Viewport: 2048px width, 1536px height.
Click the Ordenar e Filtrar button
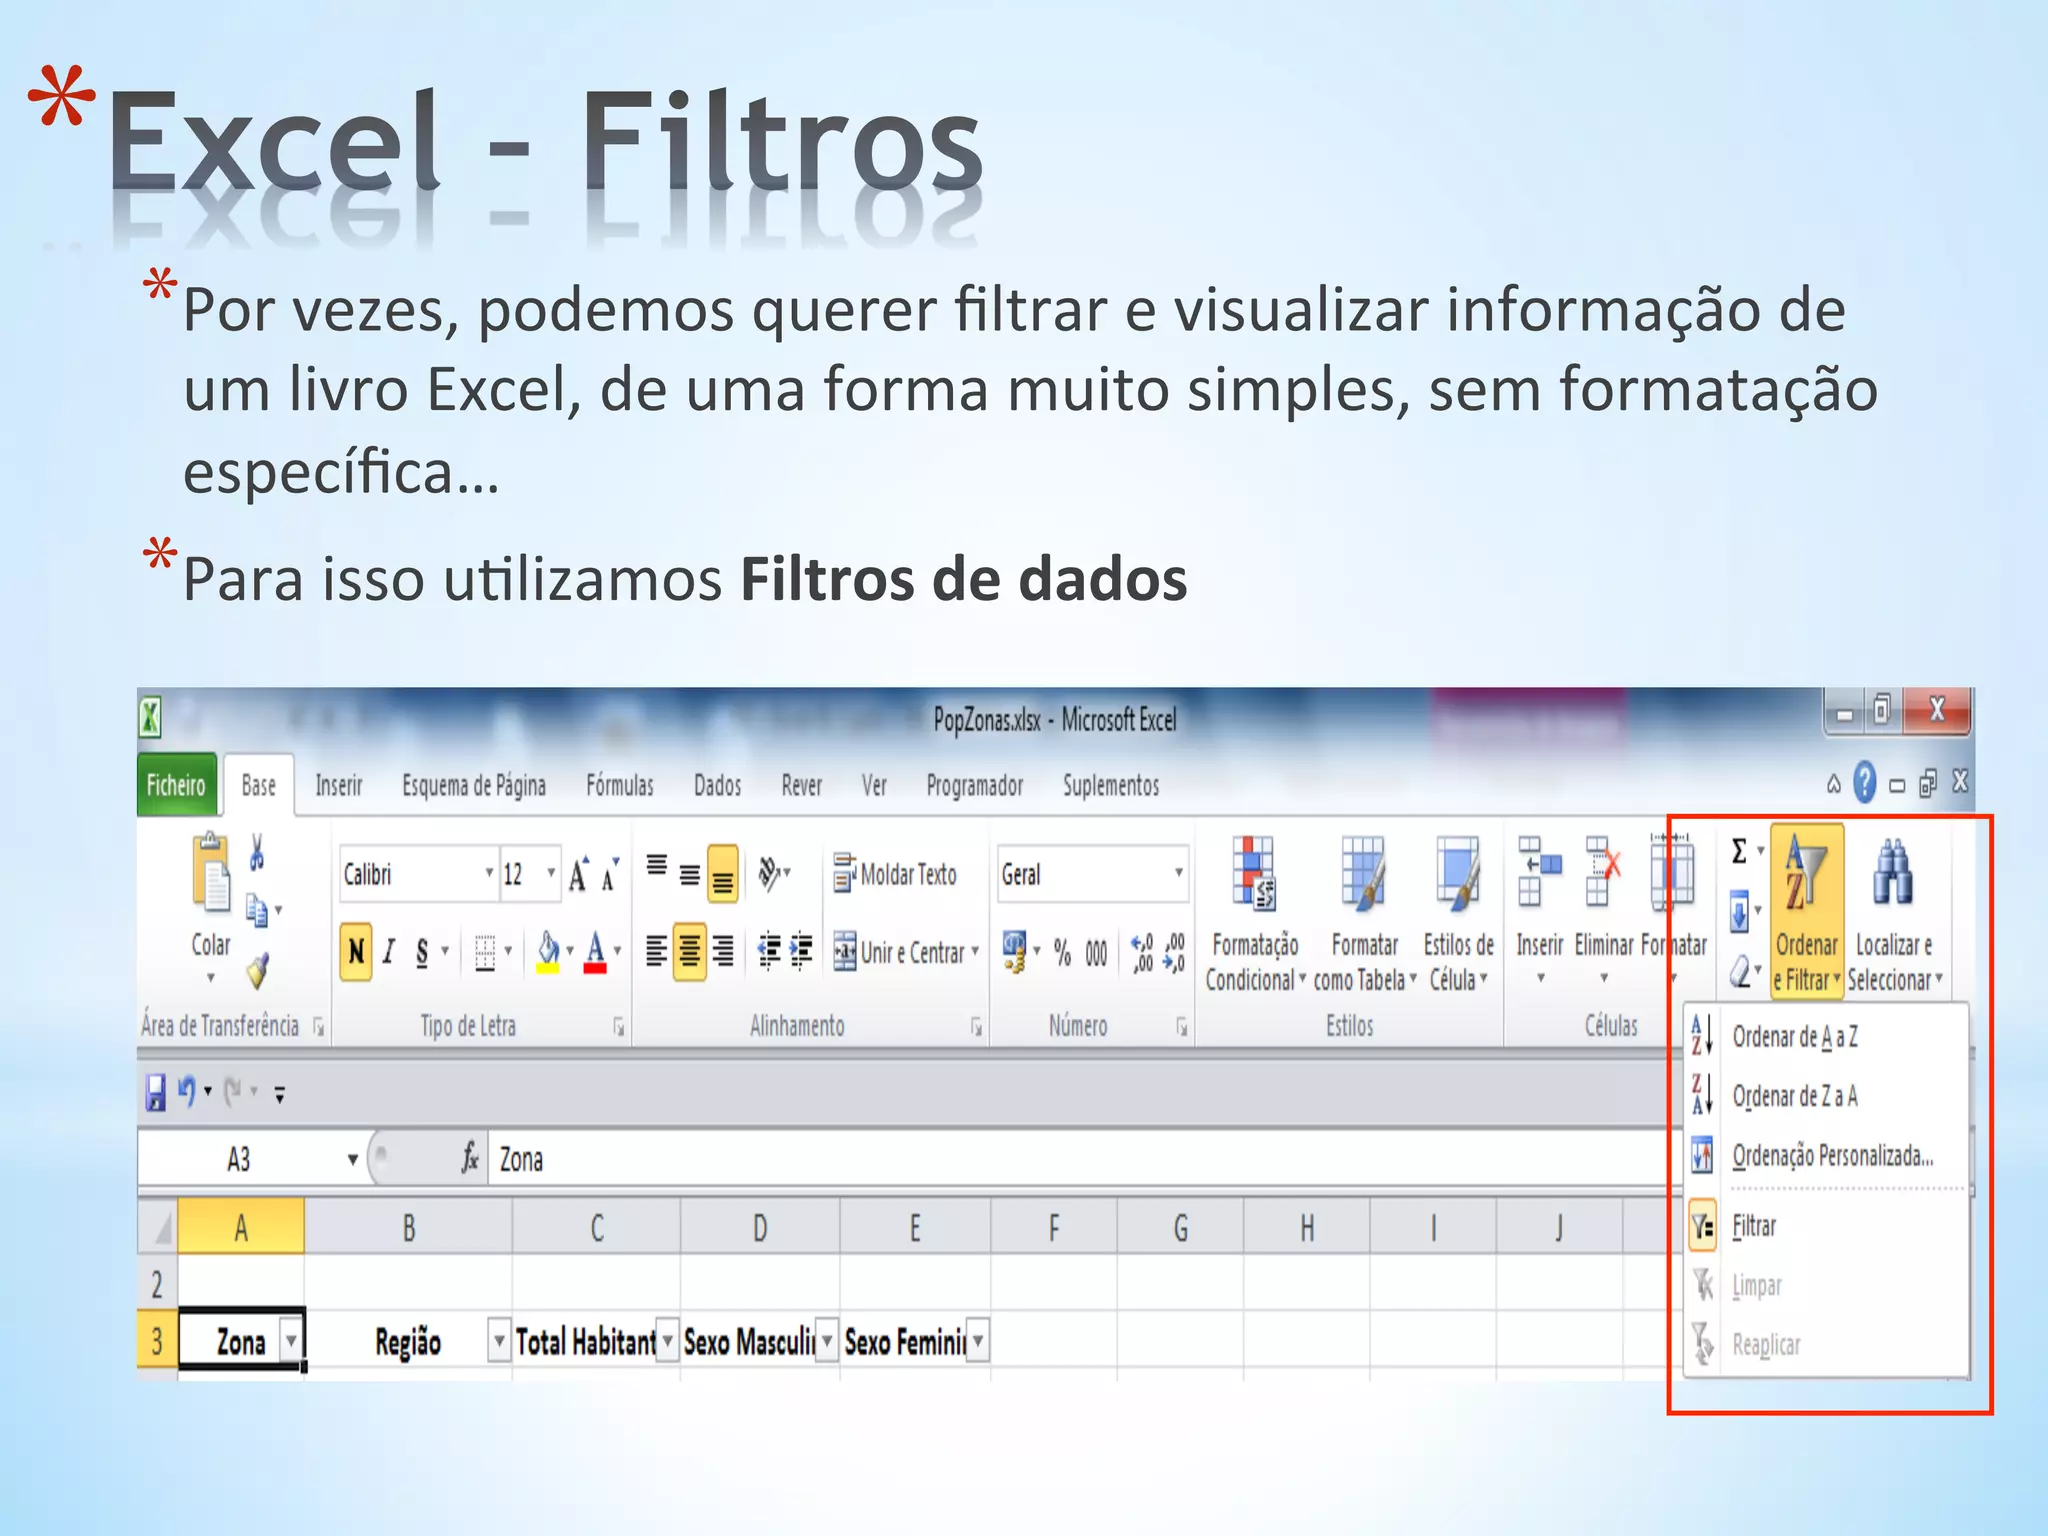(1807, 911)
